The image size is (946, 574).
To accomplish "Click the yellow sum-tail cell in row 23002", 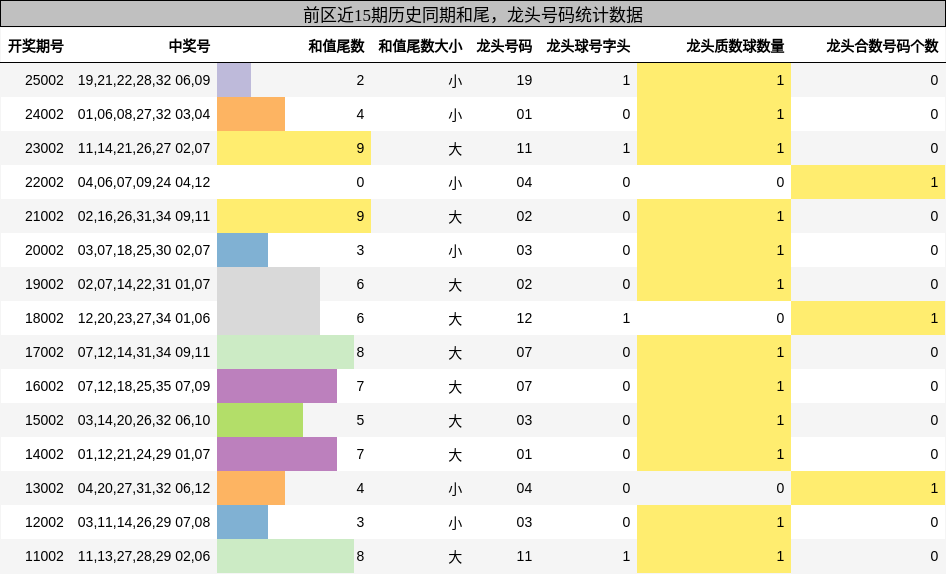I will coord(294,148).
